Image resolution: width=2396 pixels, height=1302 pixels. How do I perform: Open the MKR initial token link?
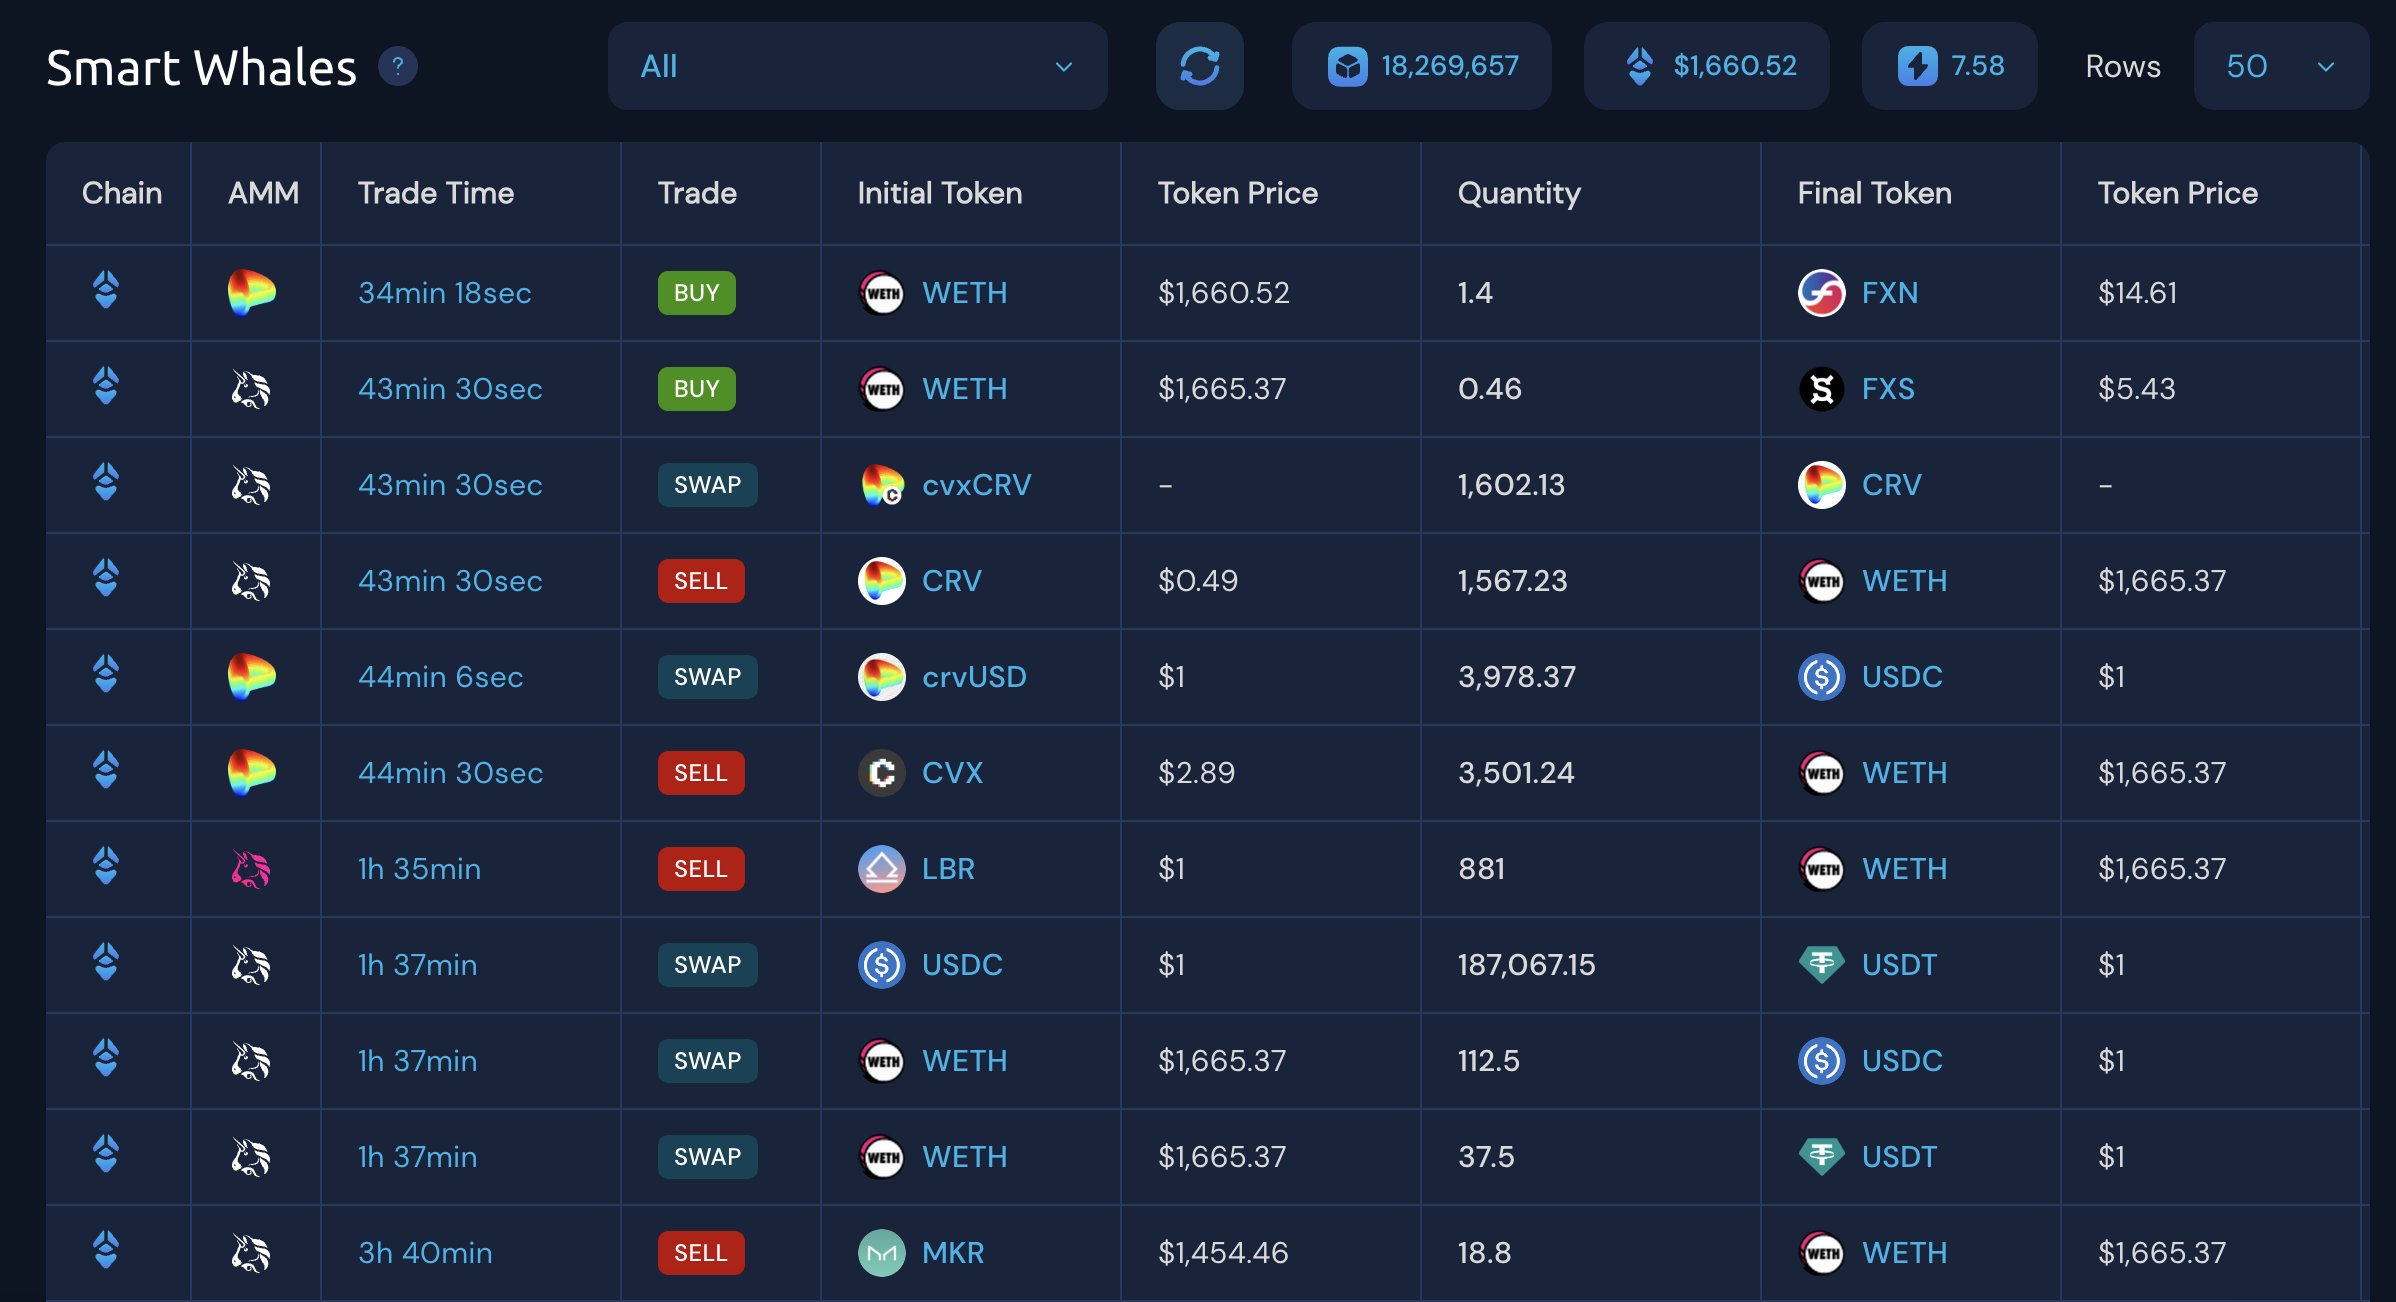tap(953, 1253)
